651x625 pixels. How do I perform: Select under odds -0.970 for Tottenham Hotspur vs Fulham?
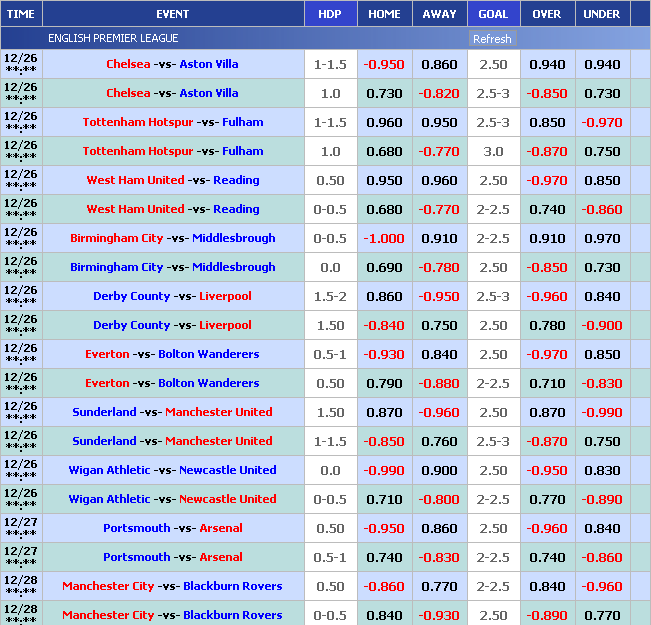coord(602,122)
